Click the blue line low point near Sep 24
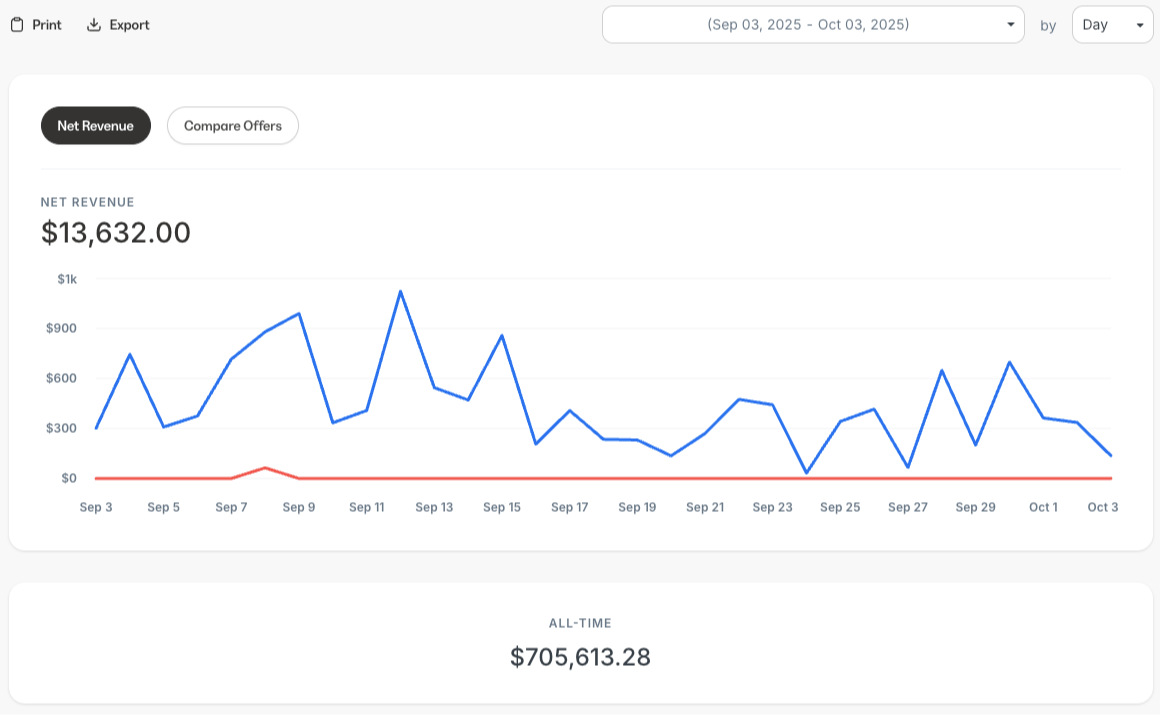The image size is (1160, 715). point(806,473)
